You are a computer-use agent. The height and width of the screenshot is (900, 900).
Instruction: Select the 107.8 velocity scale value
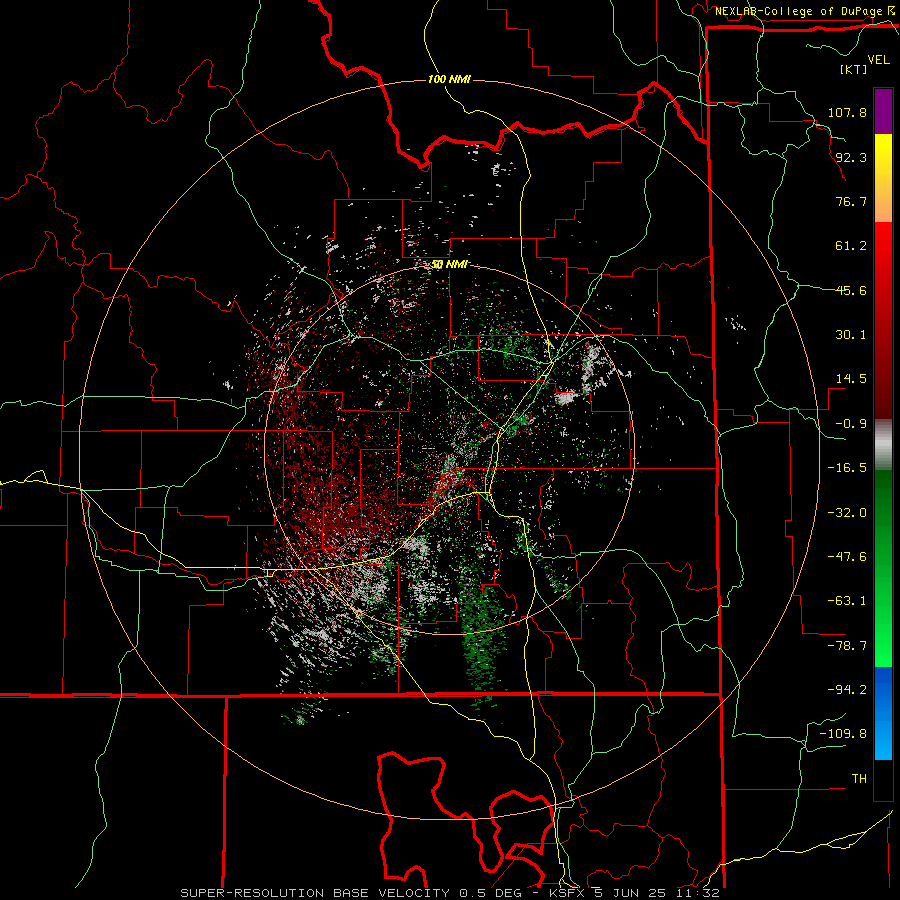coord(847,112)
